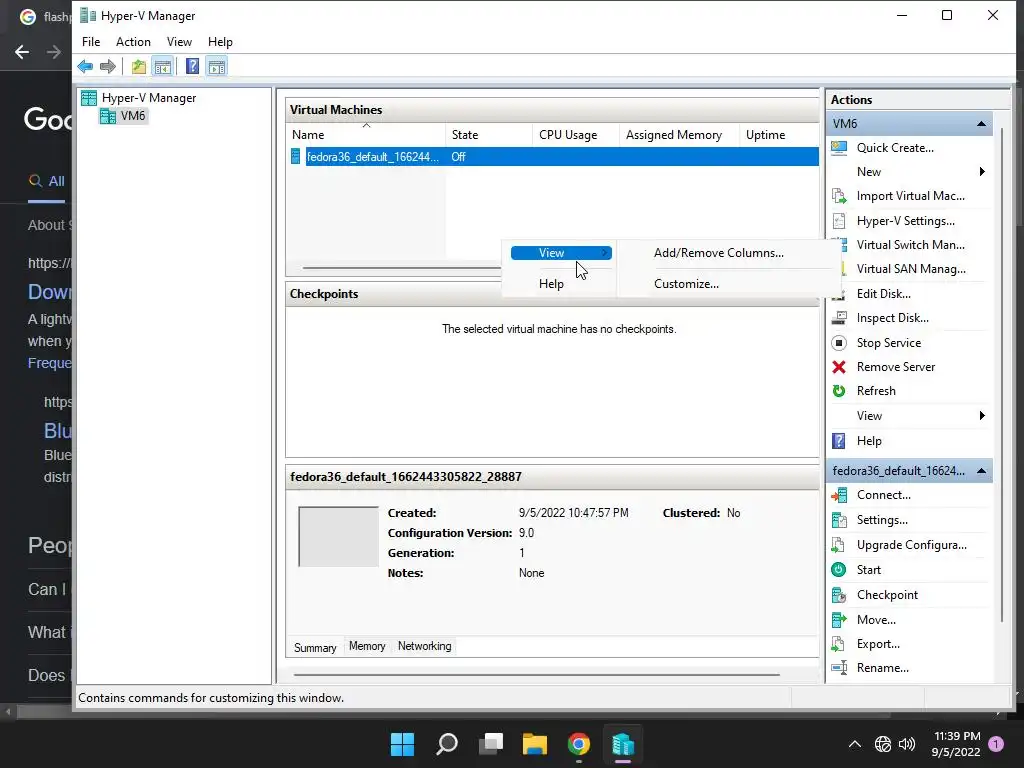The image size is (1024, 768).
Task: Click the Hyper-V Settings icon
Action: click(839, 221)
